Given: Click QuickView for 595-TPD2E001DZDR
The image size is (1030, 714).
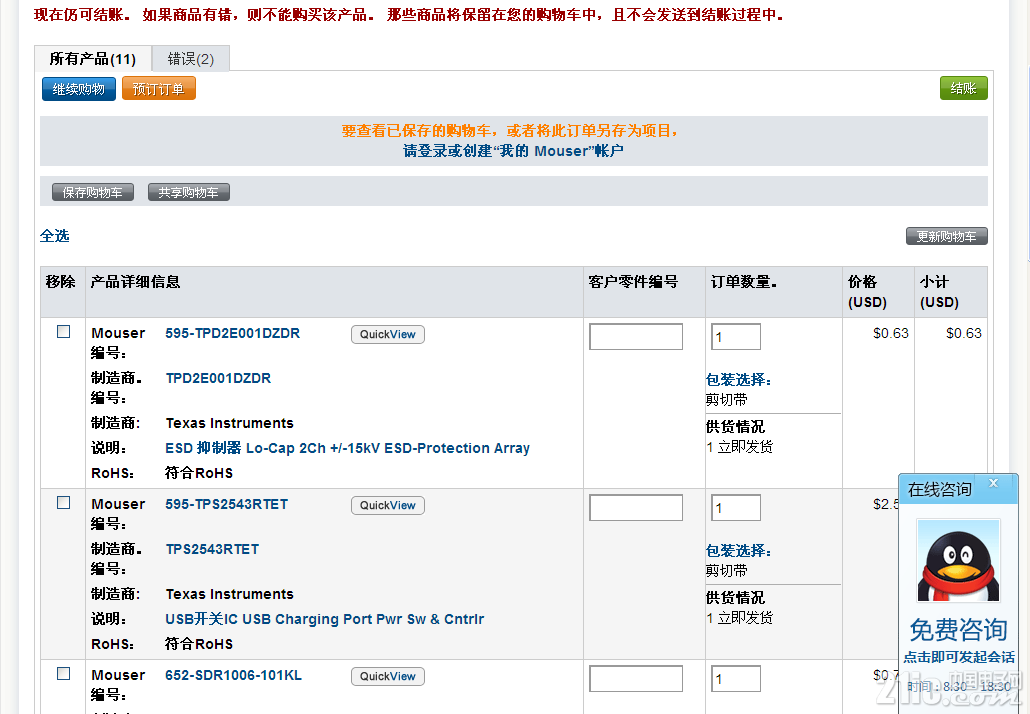Looking at the screenshot, I should click(388, 334).
